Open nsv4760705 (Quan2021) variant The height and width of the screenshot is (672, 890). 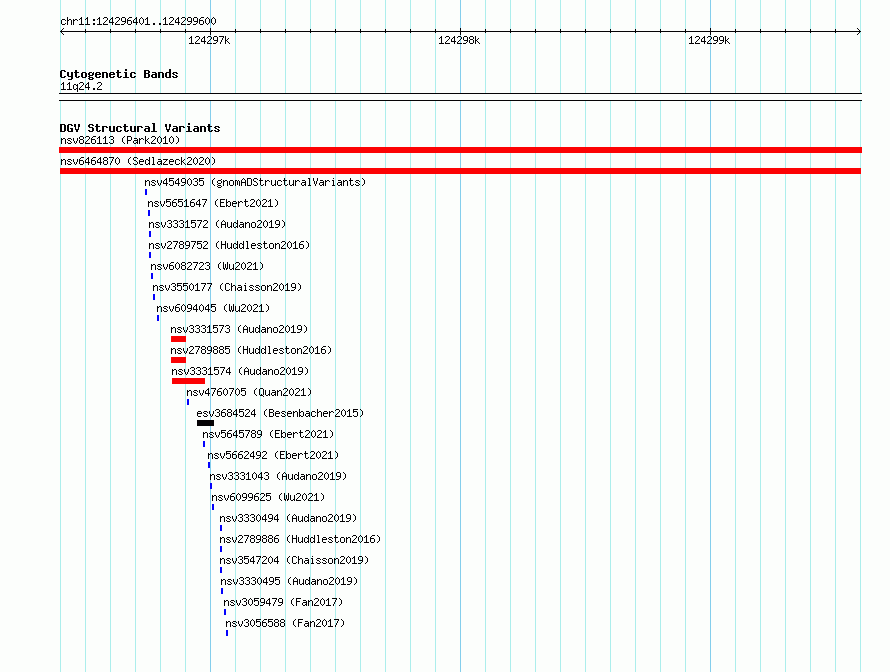point(249,392)
